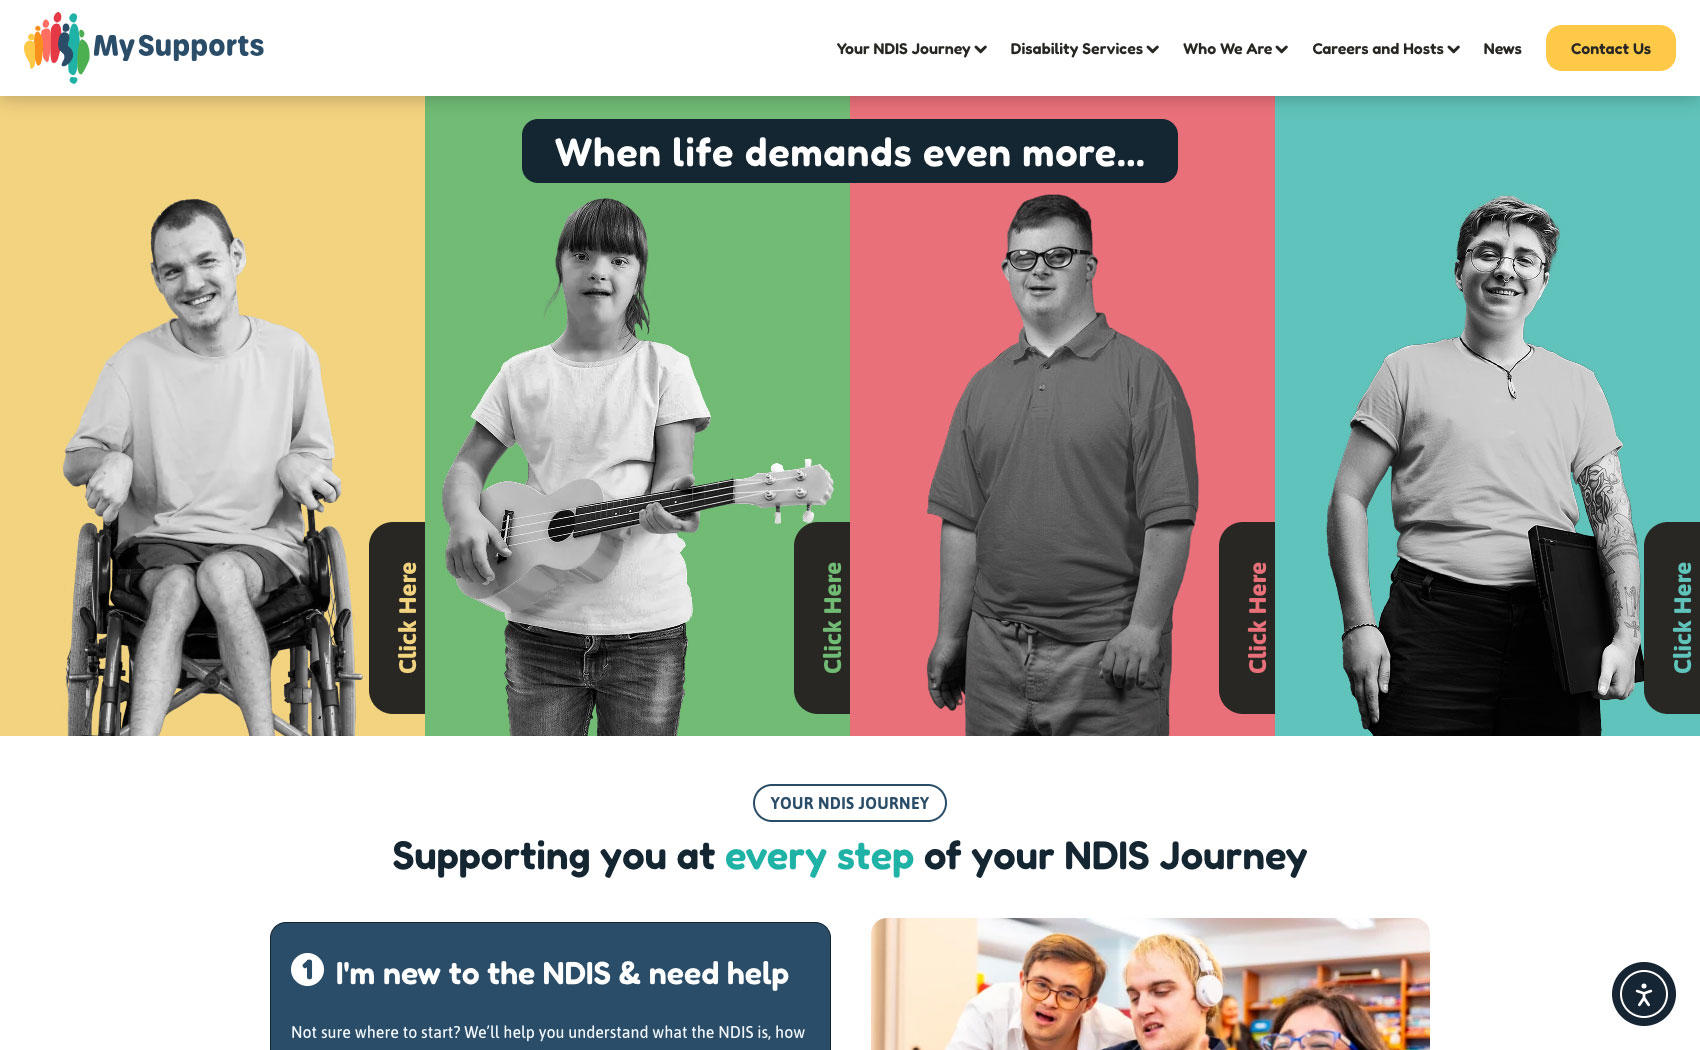The width and height of the screenshot is (1700, 1050).
Task: Expand the Disability Services chevron
Action: [1153, 49]
